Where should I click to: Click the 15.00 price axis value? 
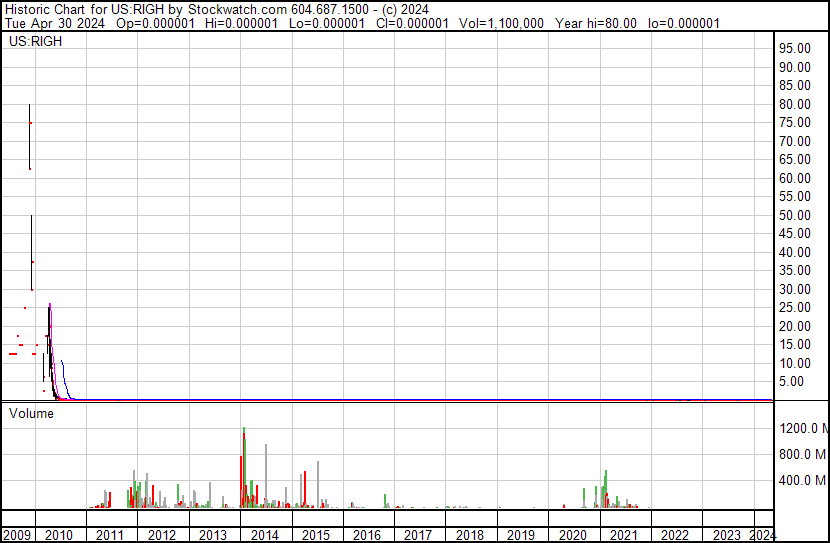click(795, 345)
